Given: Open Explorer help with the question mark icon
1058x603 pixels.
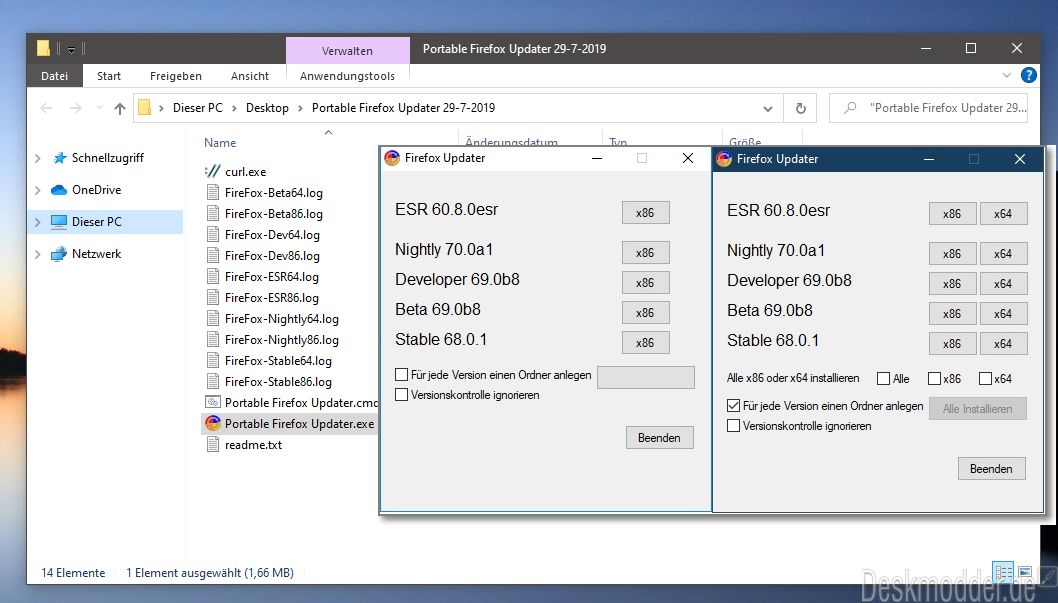Looking at the screenshot, I should pos(1028,76).
